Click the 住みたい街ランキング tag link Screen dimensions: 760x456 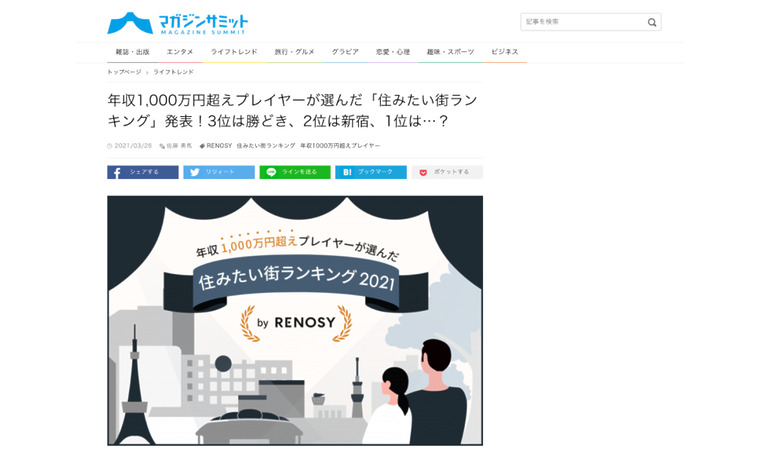[x=266, y=145]
